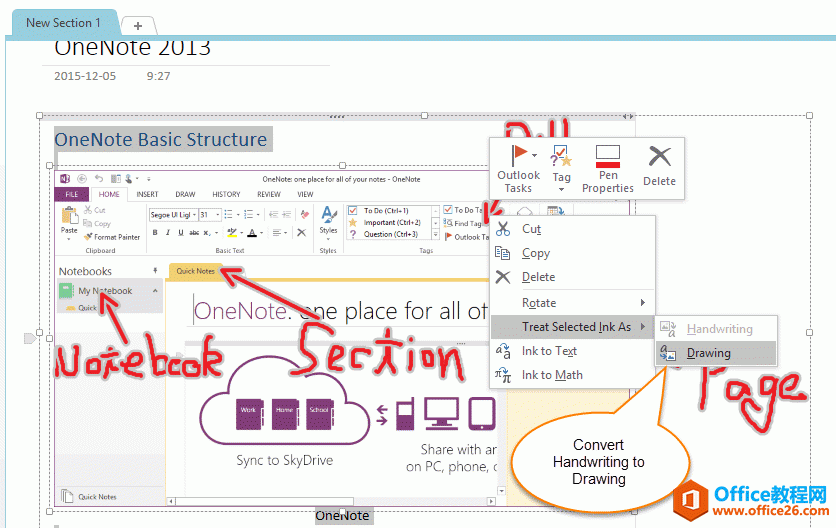Click the OneNote caption below the picture
836x528 pixels.
point(342,516)
